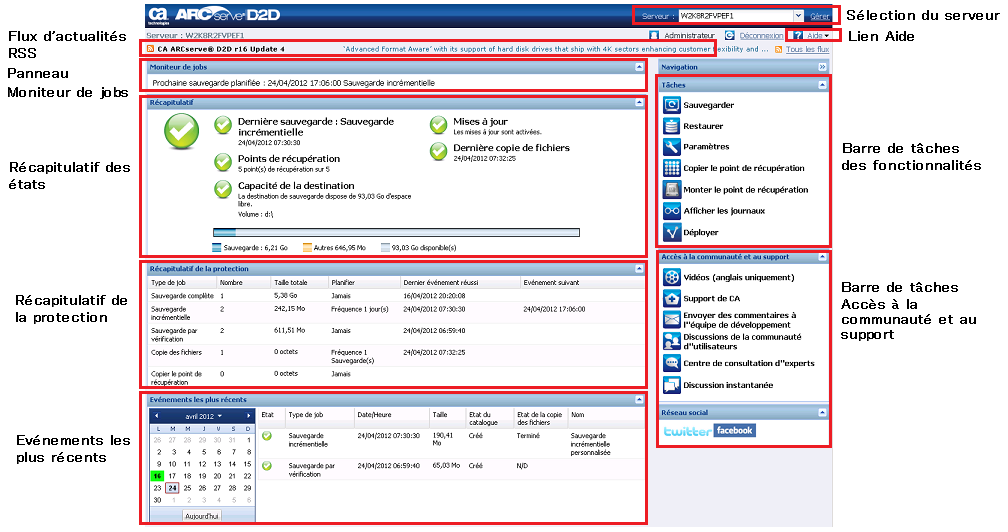Image resolution: width=1008 pixels, height=532 pixels.
Task: Click the Administrateur user icon
Action: click(654, 35)
